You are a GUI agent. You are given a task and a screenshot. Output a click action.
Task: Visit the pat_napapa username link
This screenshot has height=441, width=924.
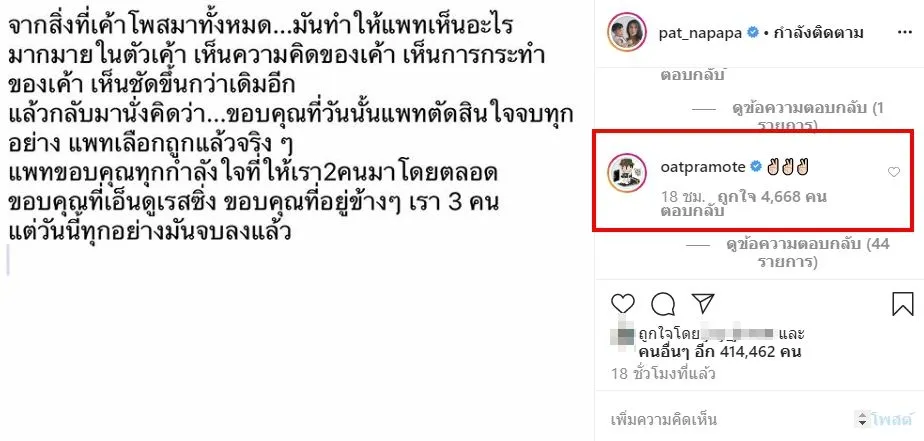click(701, 33)
